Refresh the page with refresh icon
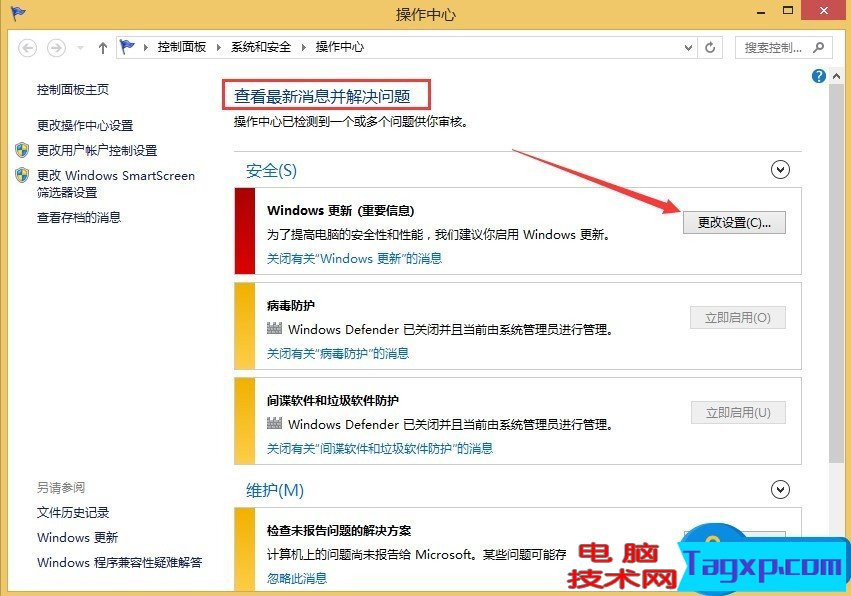The height and width of the screenshot is (596, 851). [710, 48]
